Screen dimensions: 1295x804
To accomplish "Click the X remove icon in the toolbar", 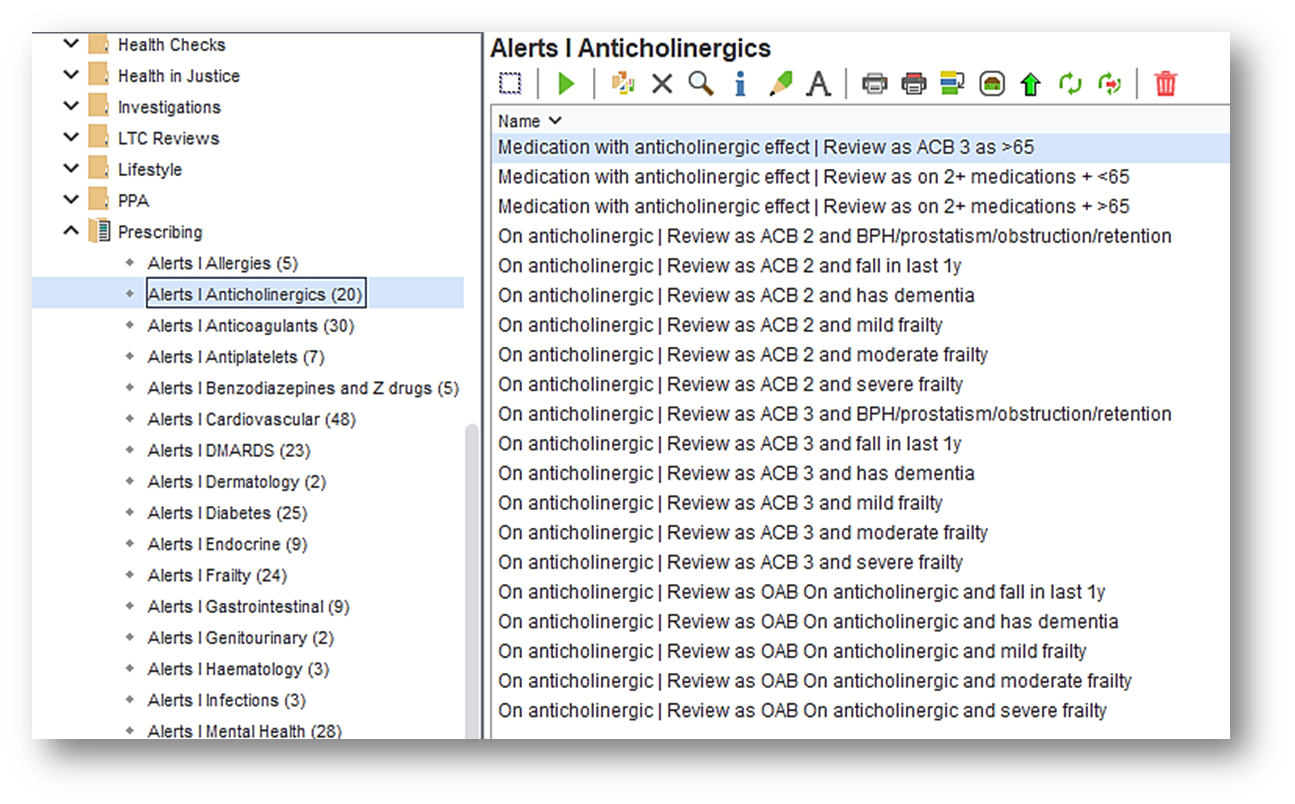I will pos(662,84).
